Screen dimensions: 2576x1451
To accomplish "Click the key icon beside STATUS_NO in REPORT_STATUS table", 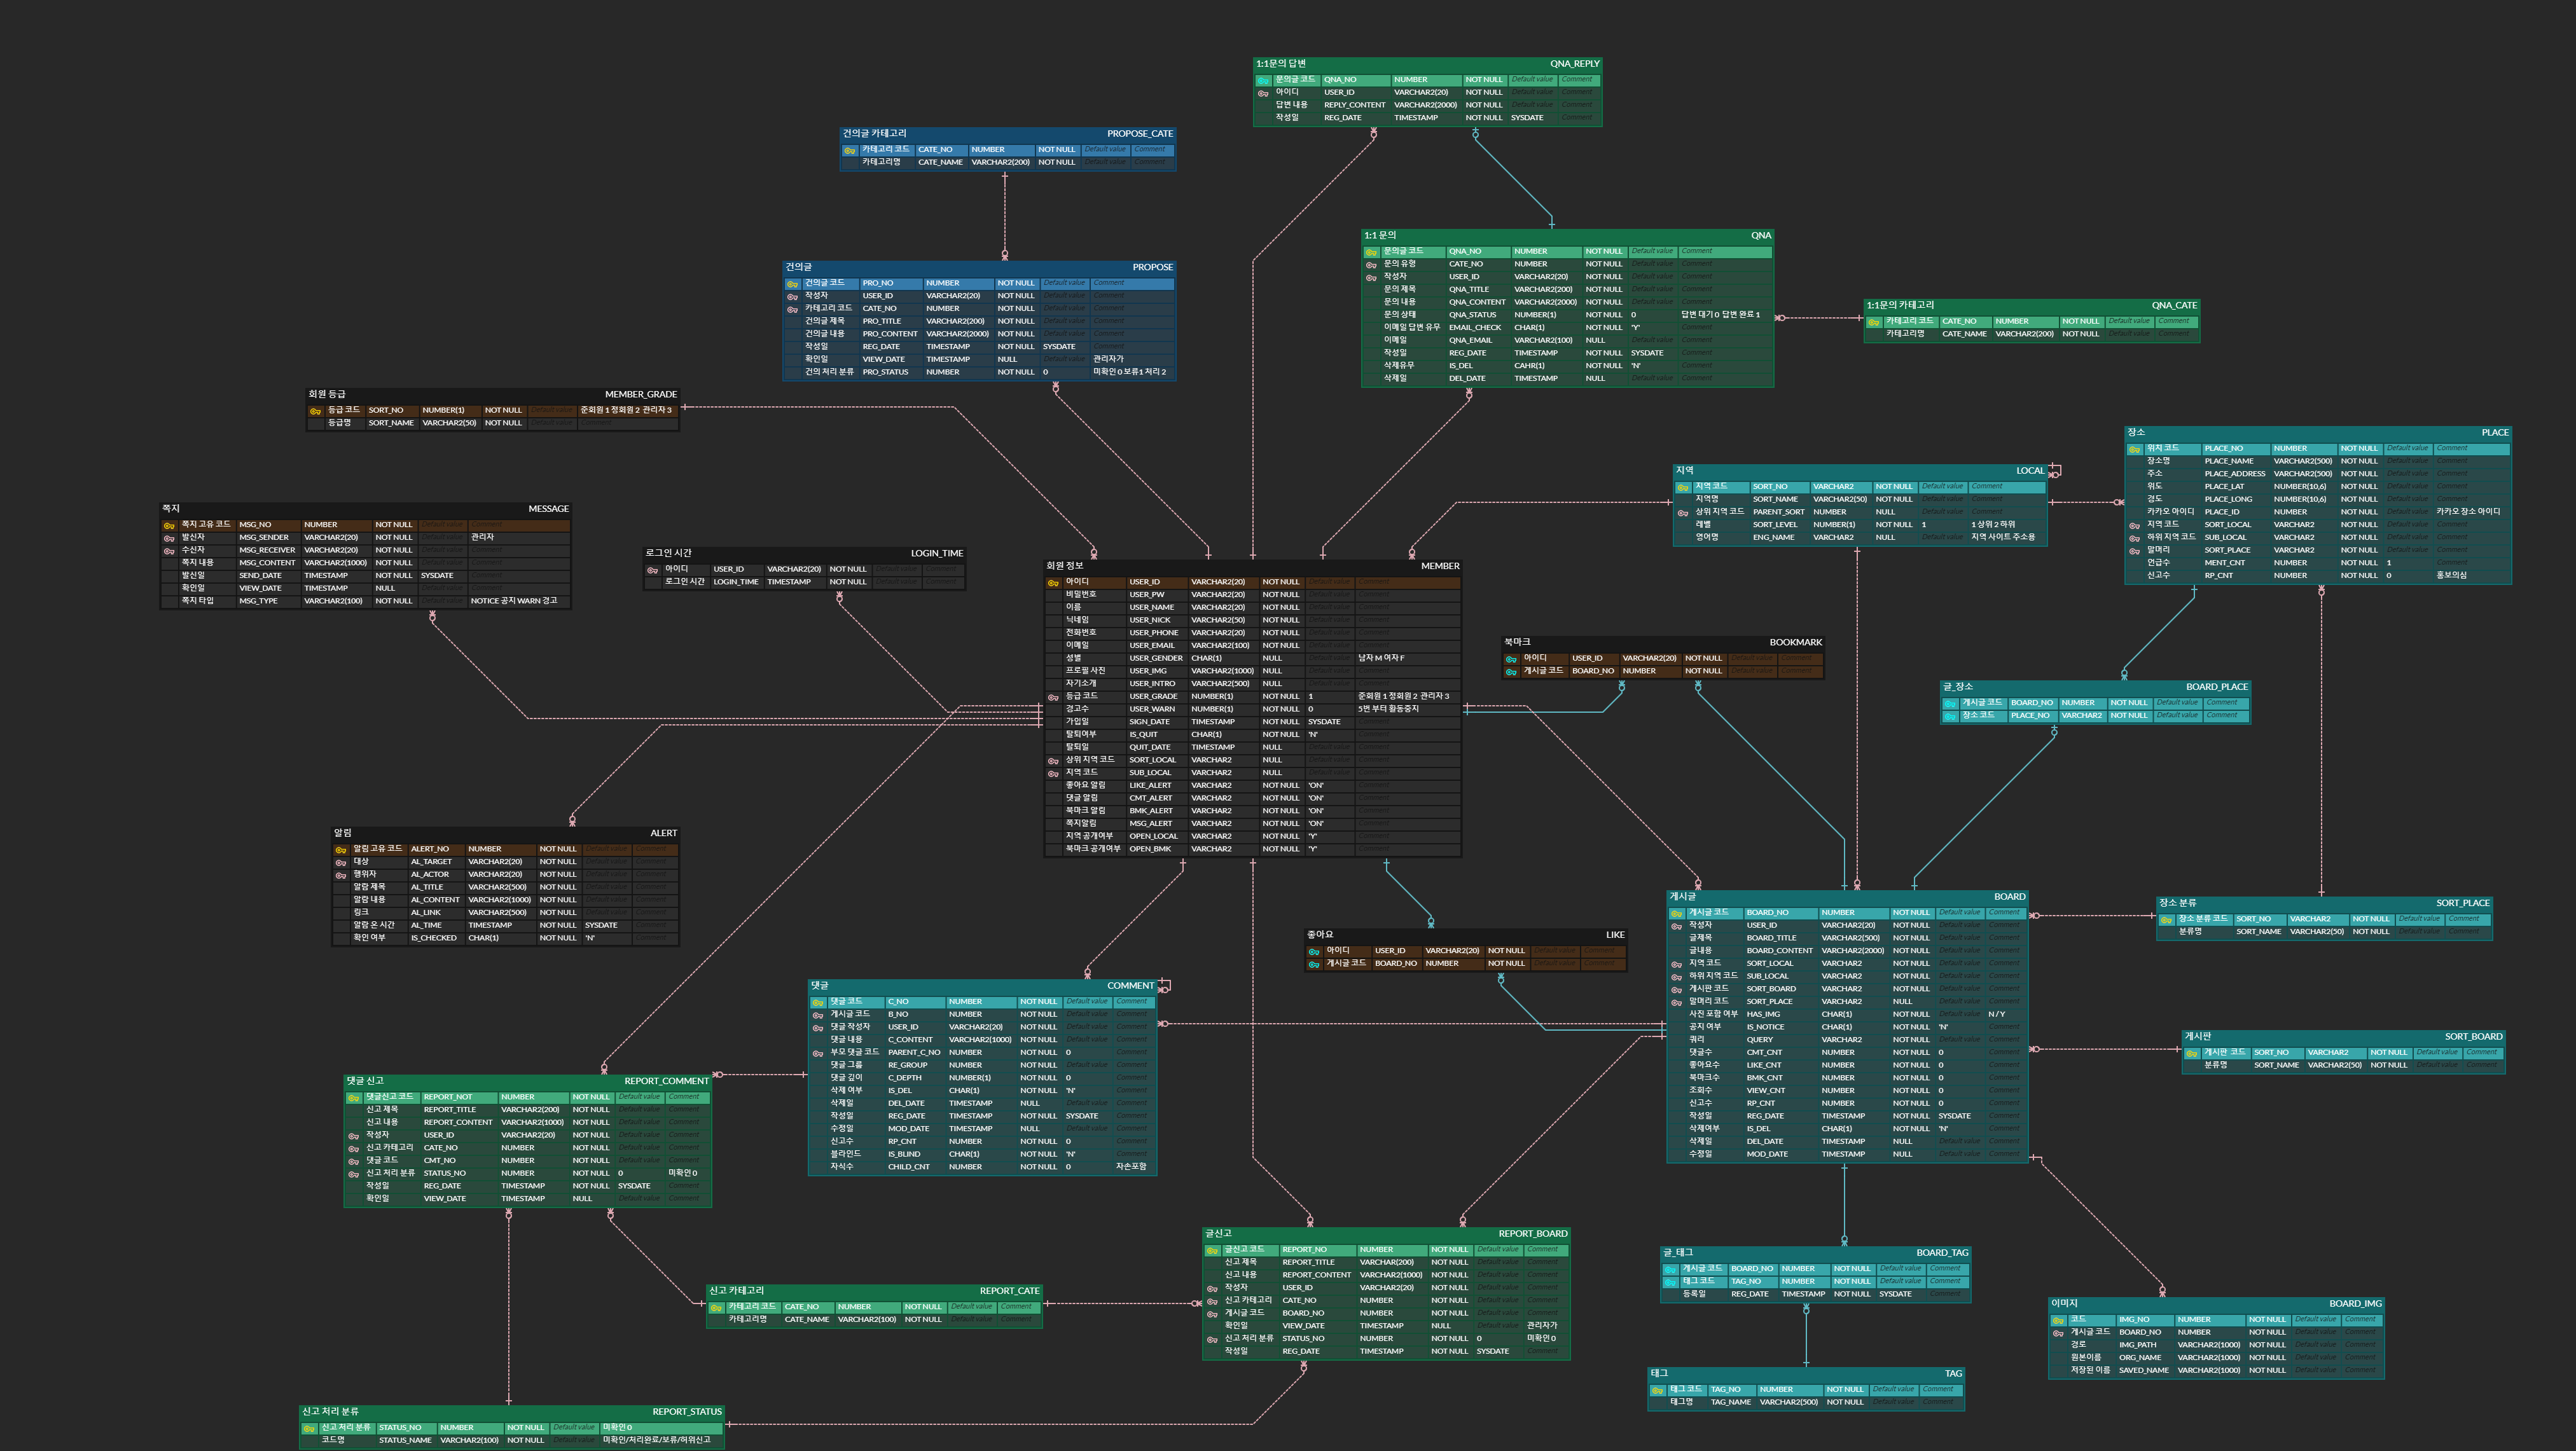I will (309, 1428).
